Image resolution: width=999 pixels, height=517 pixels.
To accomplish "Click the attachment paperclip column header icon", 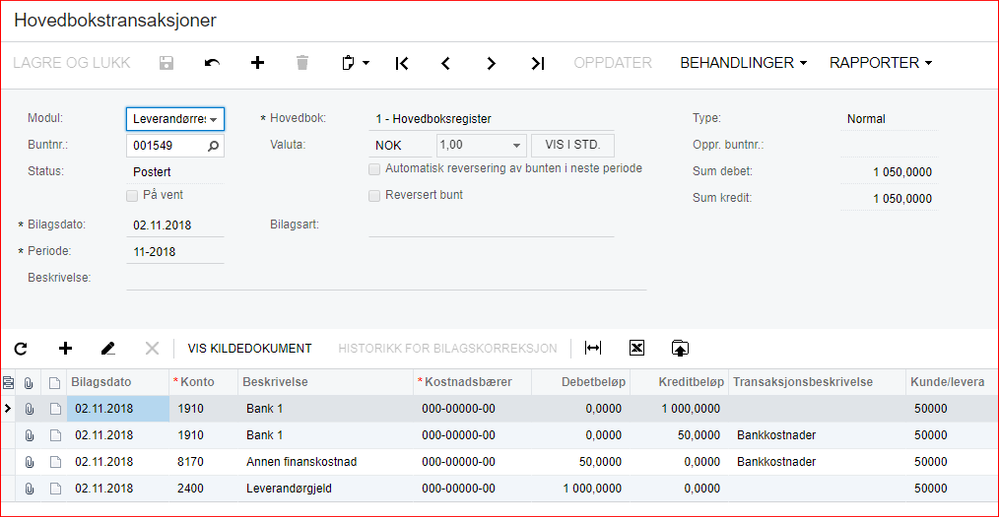I will click(29, 382).
